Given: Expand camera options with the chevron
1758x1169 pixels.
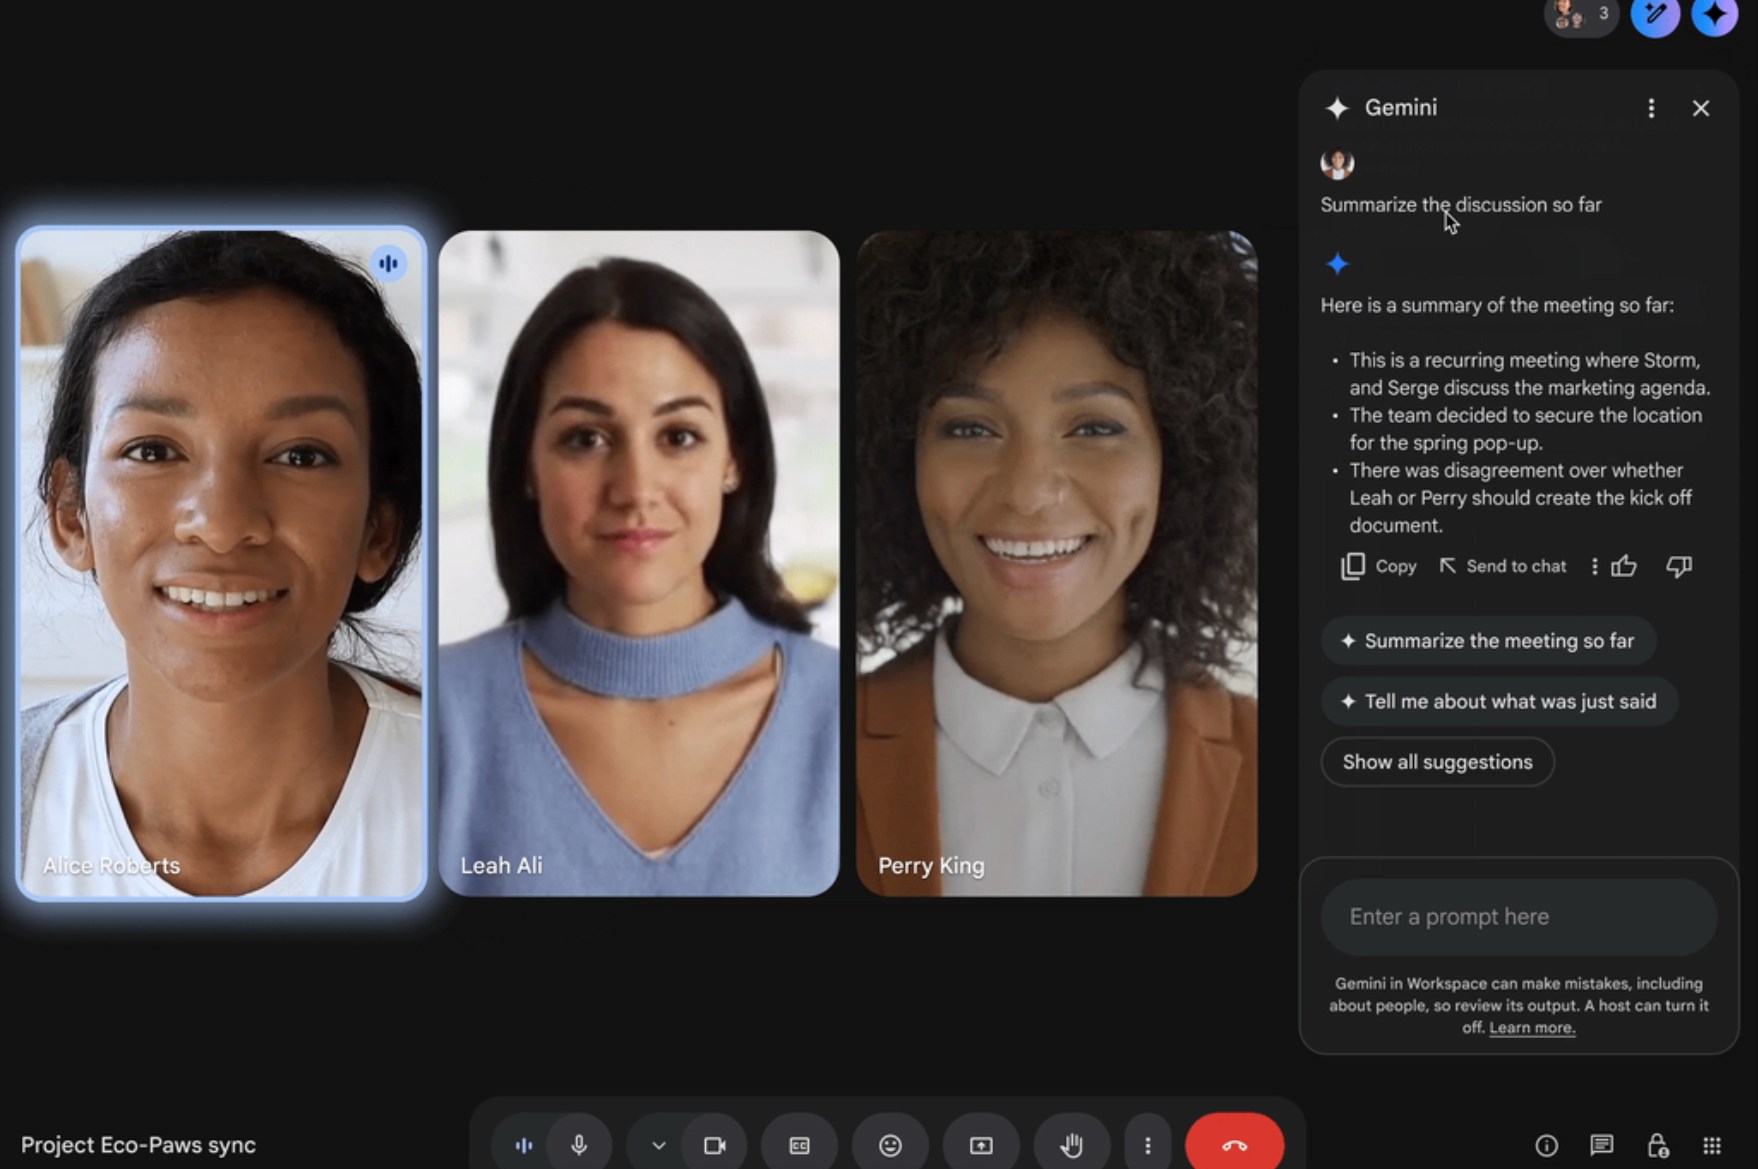Looking at the screenshot, I should [x=657, y=1145].
